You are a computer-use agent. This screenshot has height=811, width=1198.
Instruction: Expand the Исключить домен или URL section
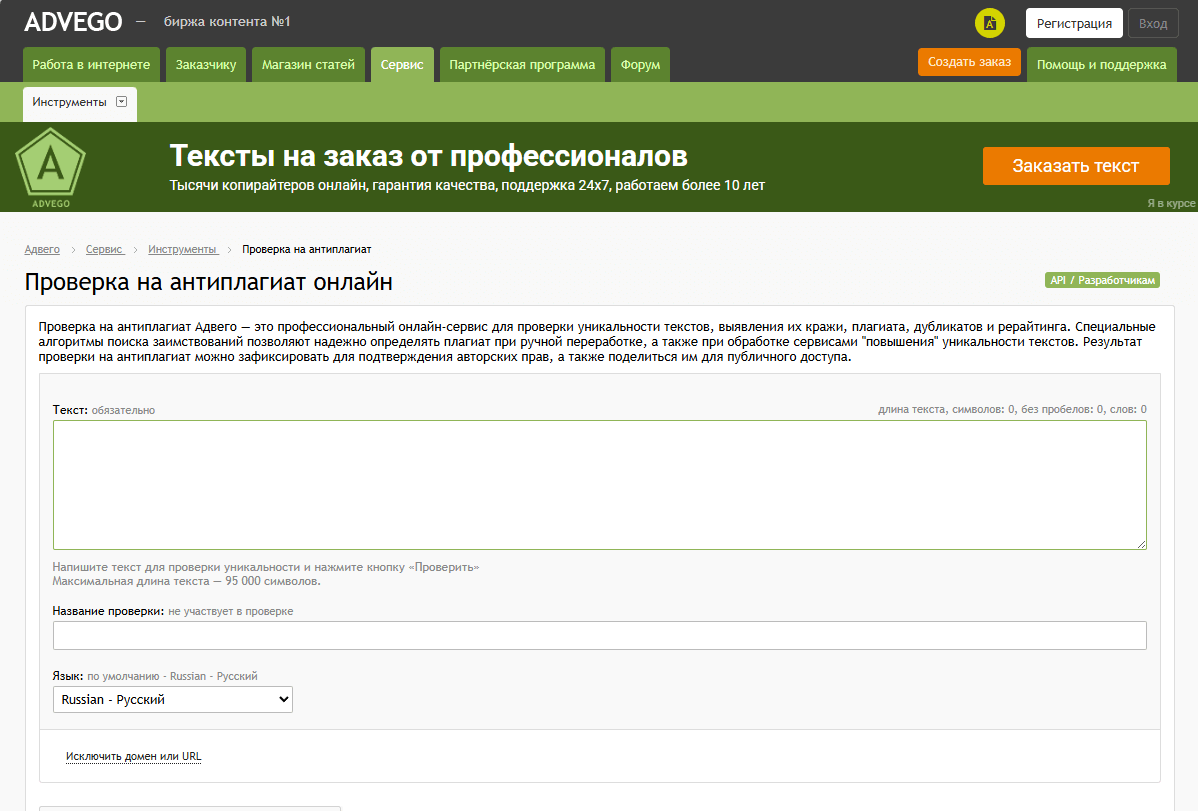tap(133, 757)
